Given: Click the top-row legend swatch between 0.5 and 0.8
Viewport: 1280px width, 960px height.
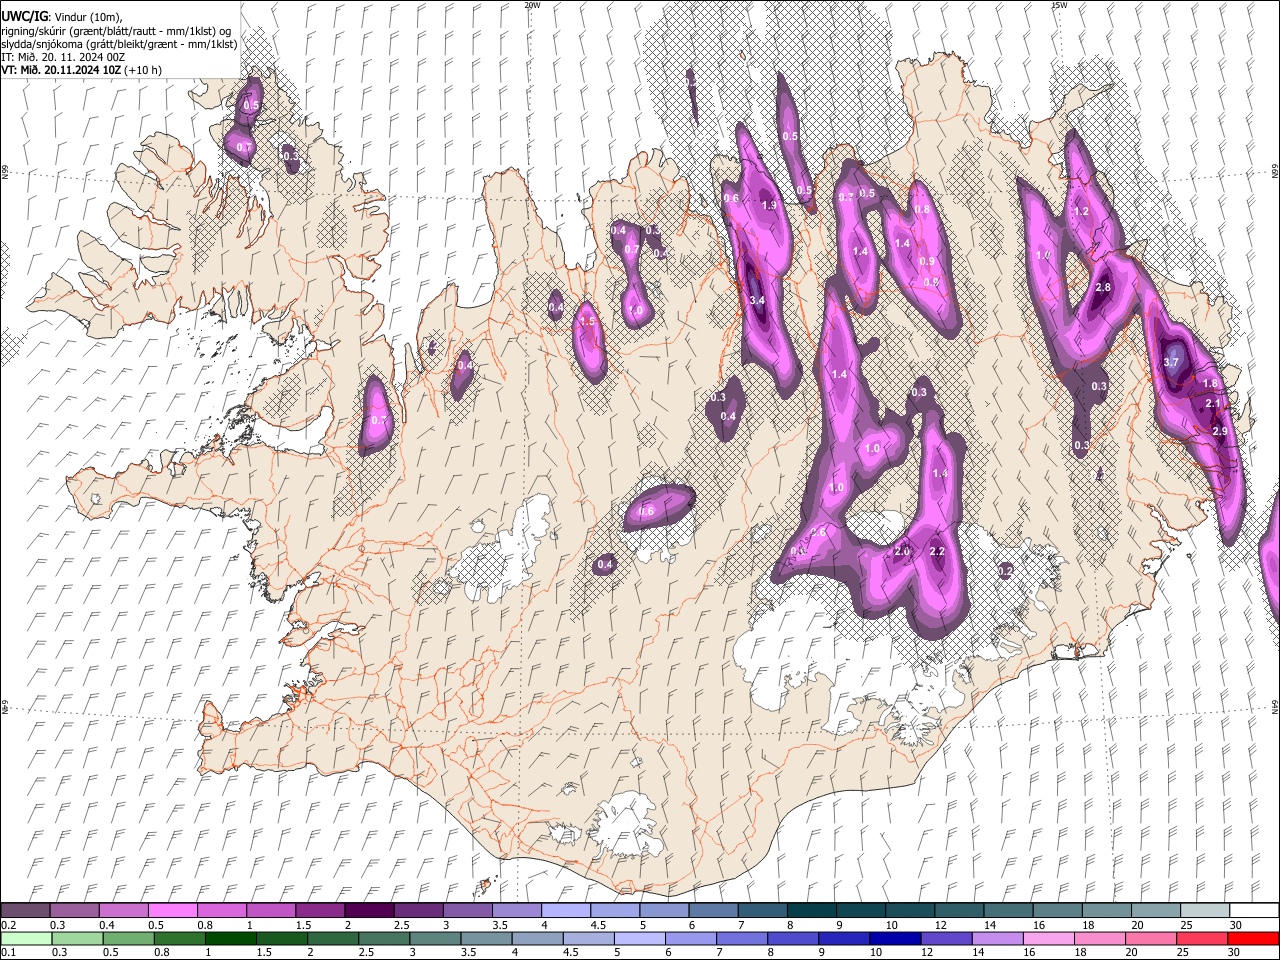Looking at the screenshot, I should tap(172, 911).
